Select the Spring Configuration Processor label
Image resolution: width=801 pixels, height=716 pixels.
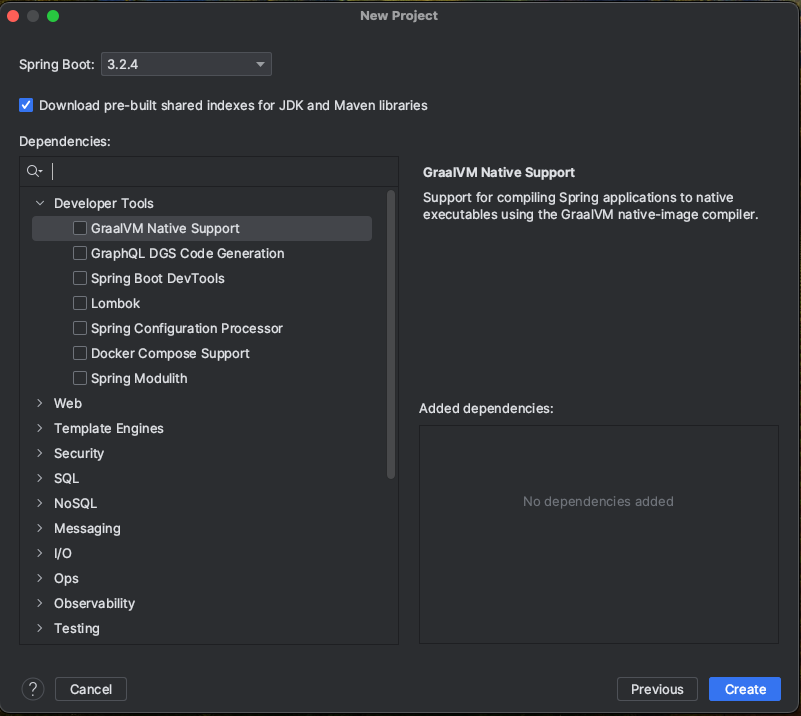coord(187,328)
